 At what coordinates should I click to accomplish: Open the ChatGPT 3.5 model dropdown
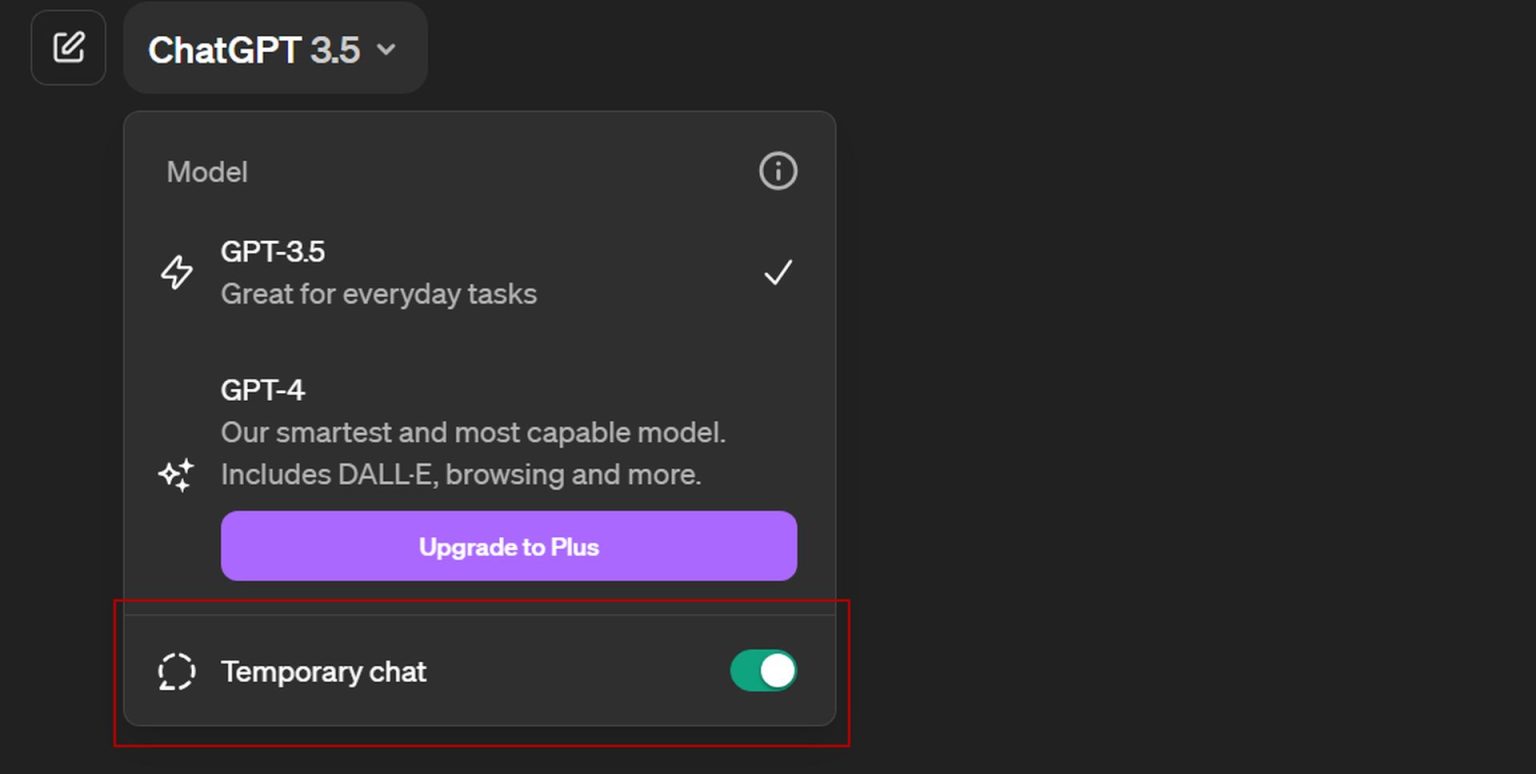275,48
